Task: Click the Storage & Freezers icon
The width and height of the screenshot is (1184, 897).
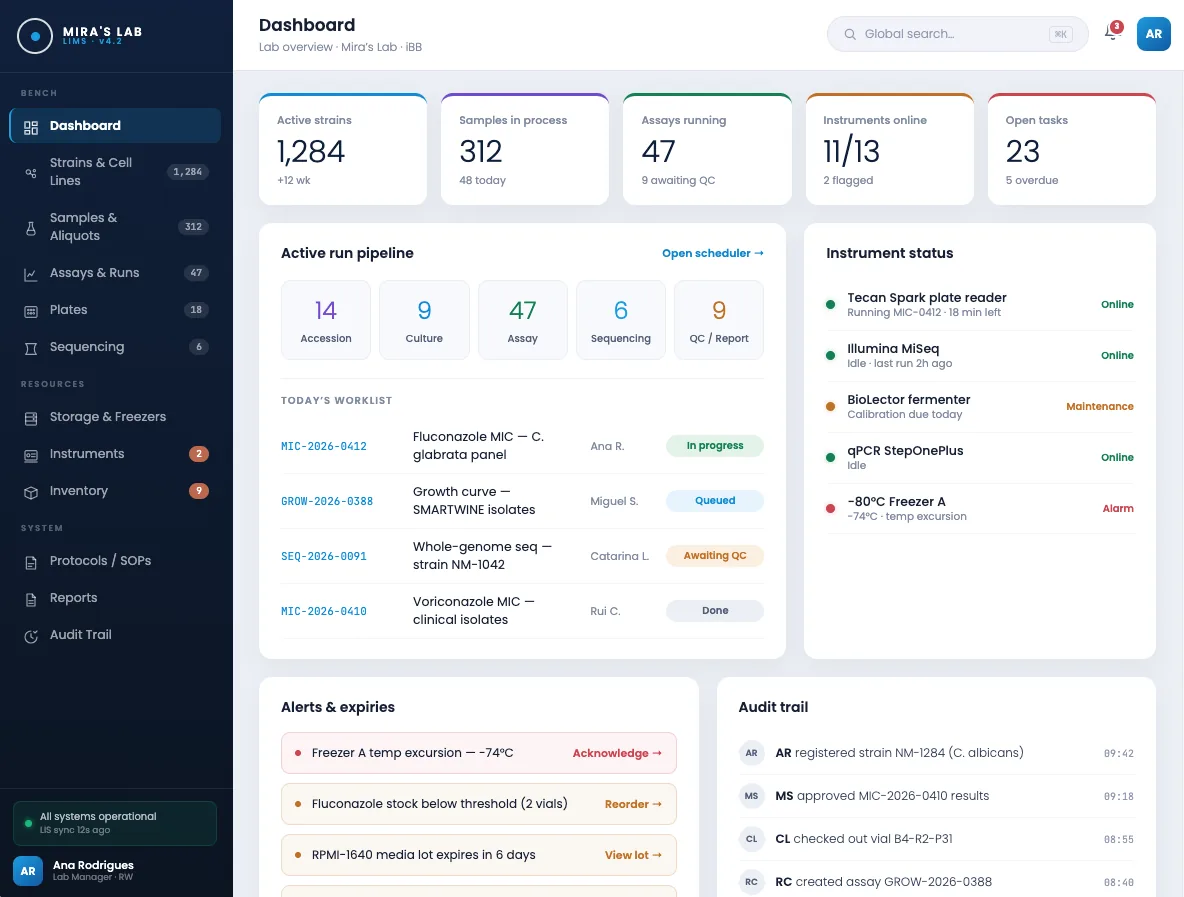Action: [x=31, y=418]
